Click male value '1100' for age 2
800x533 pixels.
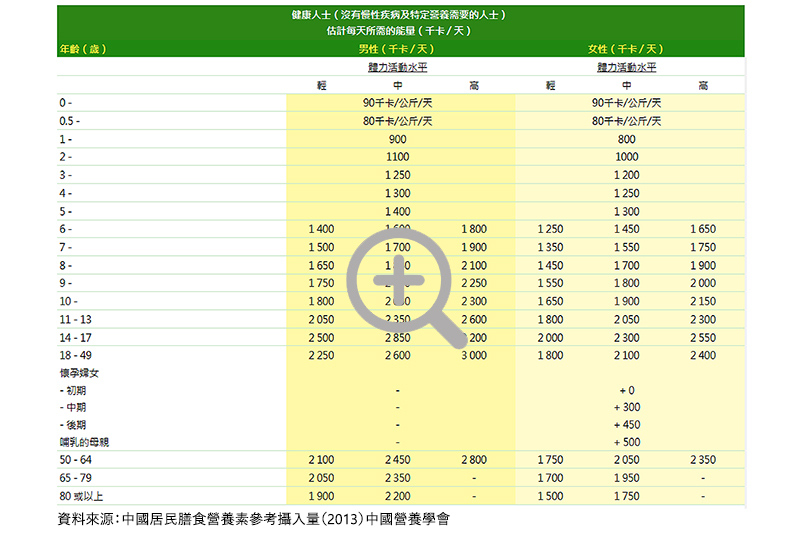click(x=397, y=157)
